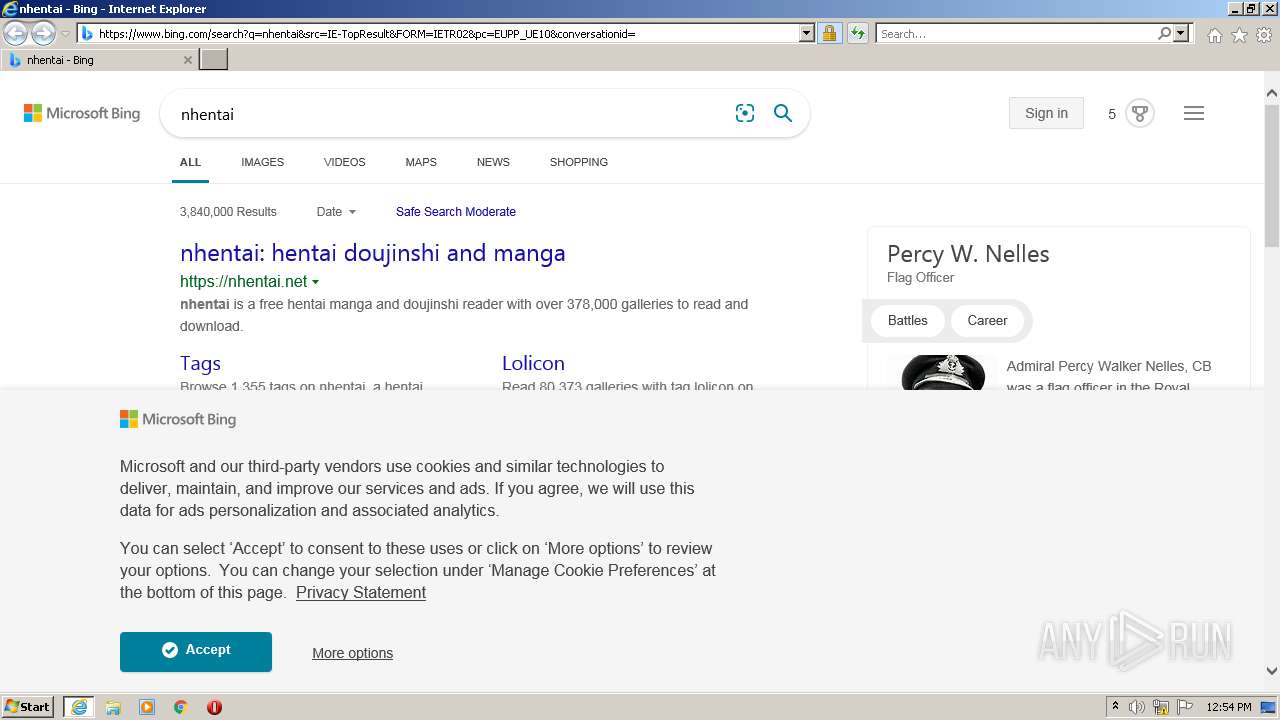
Task: Switch to the VIDEOS tab
Action: pos(344,162)
